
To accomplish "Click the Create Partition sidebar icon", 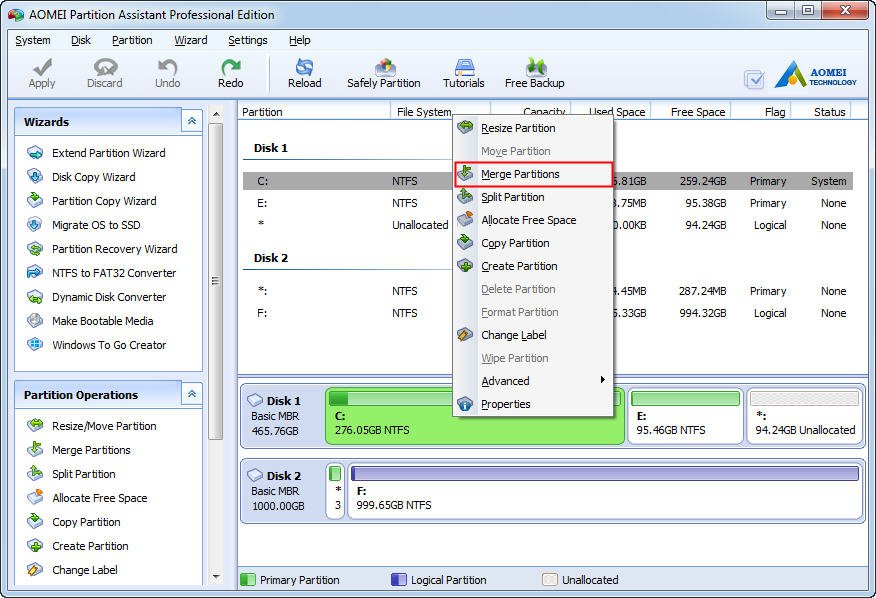I will click(35, 546).
